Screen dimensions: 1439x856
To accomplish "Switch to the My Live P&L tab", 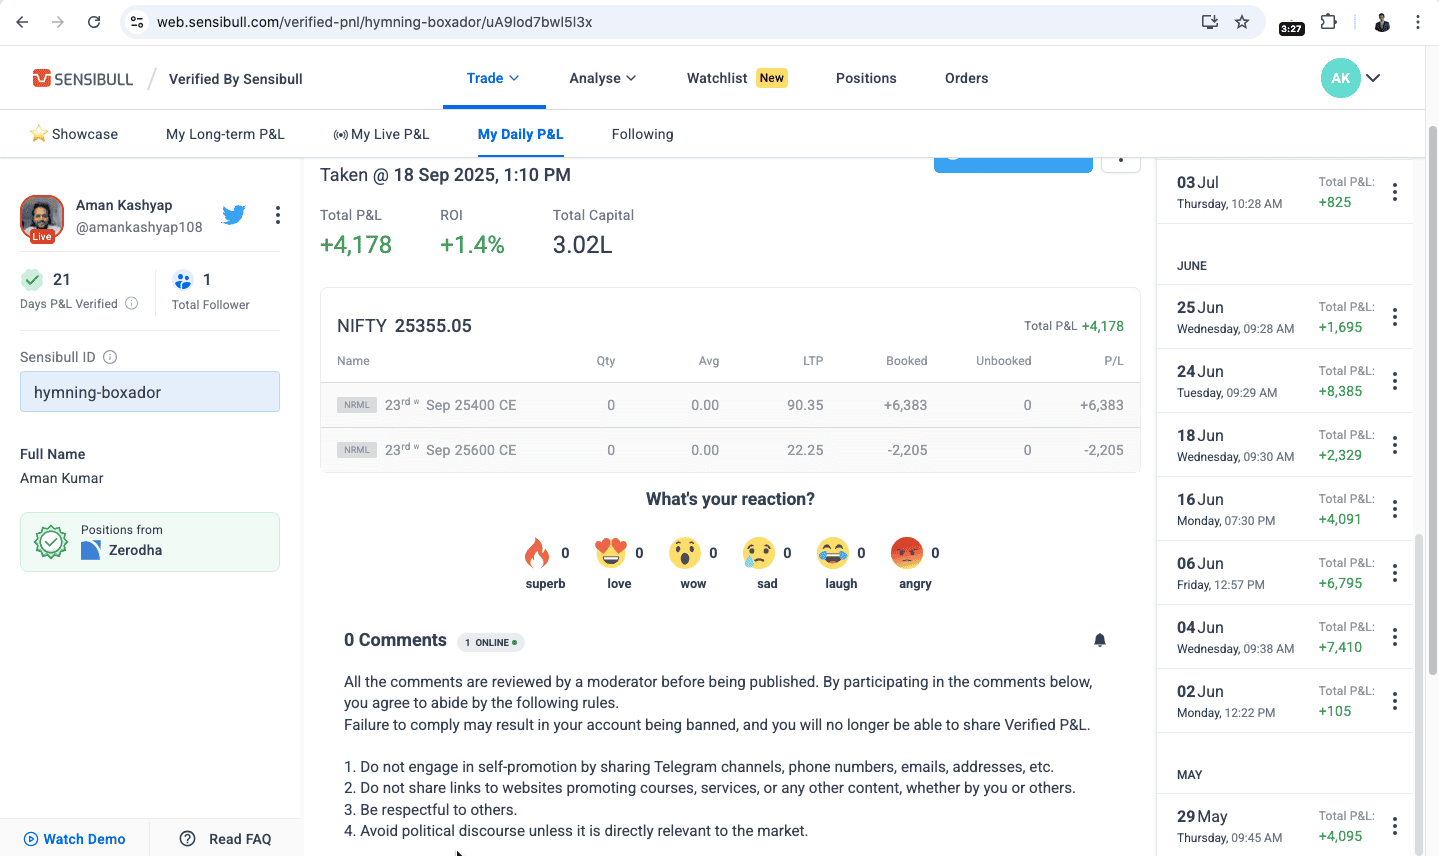I will tap(381, 134).
